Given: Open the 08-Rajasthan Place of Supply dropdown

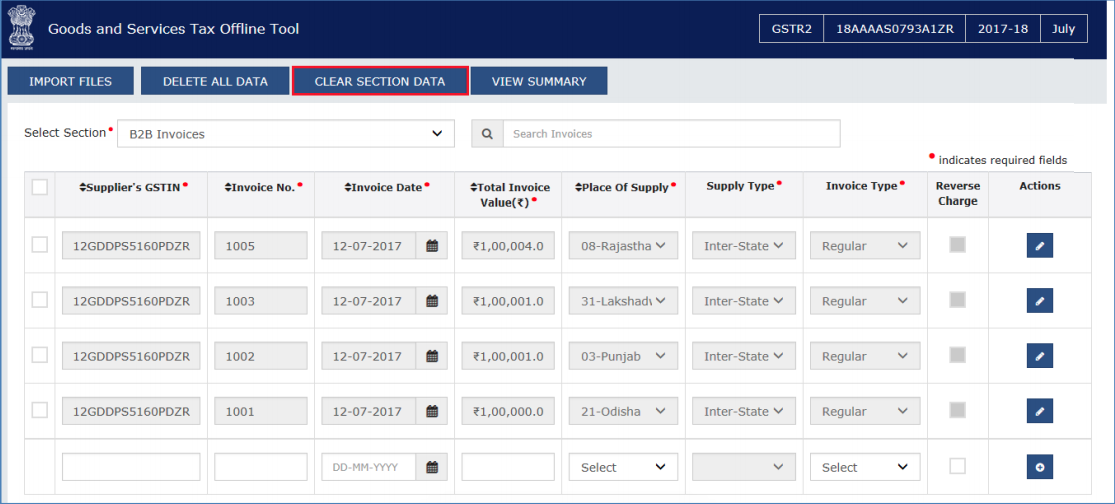Looking at the screenshot, I should [x=623, y=246].
